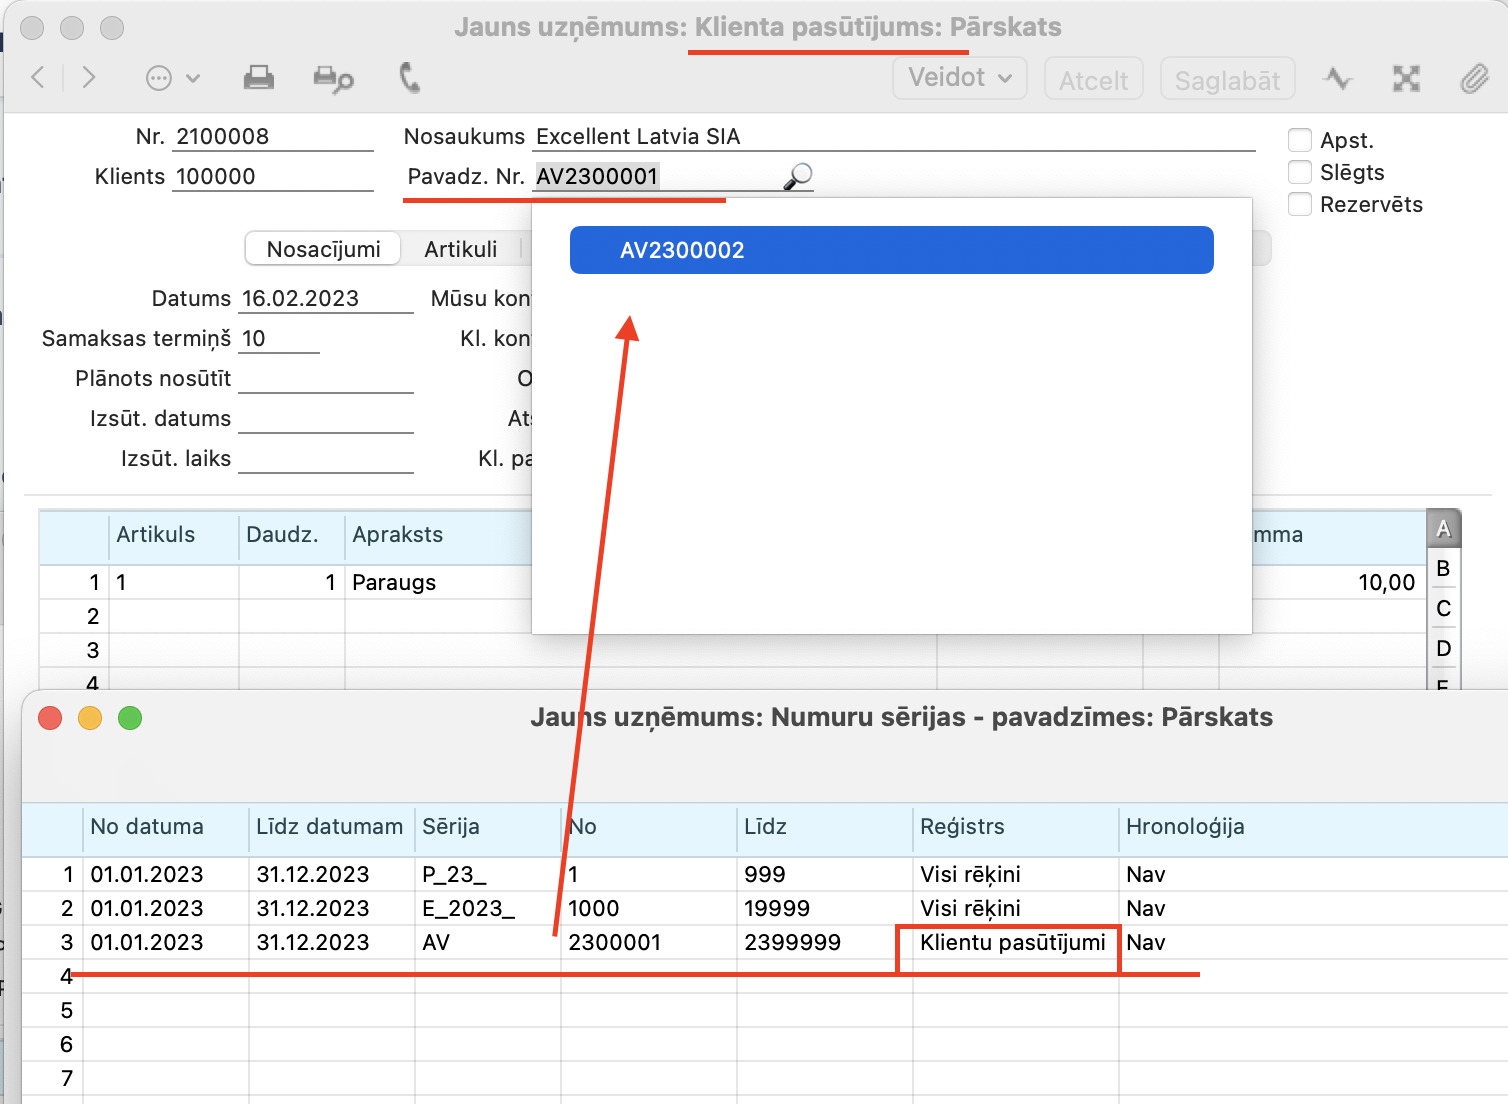Viewport: 1508px width, 1104px height.
Task: Go to previous record with left arrow
Action: click(38, 78)
